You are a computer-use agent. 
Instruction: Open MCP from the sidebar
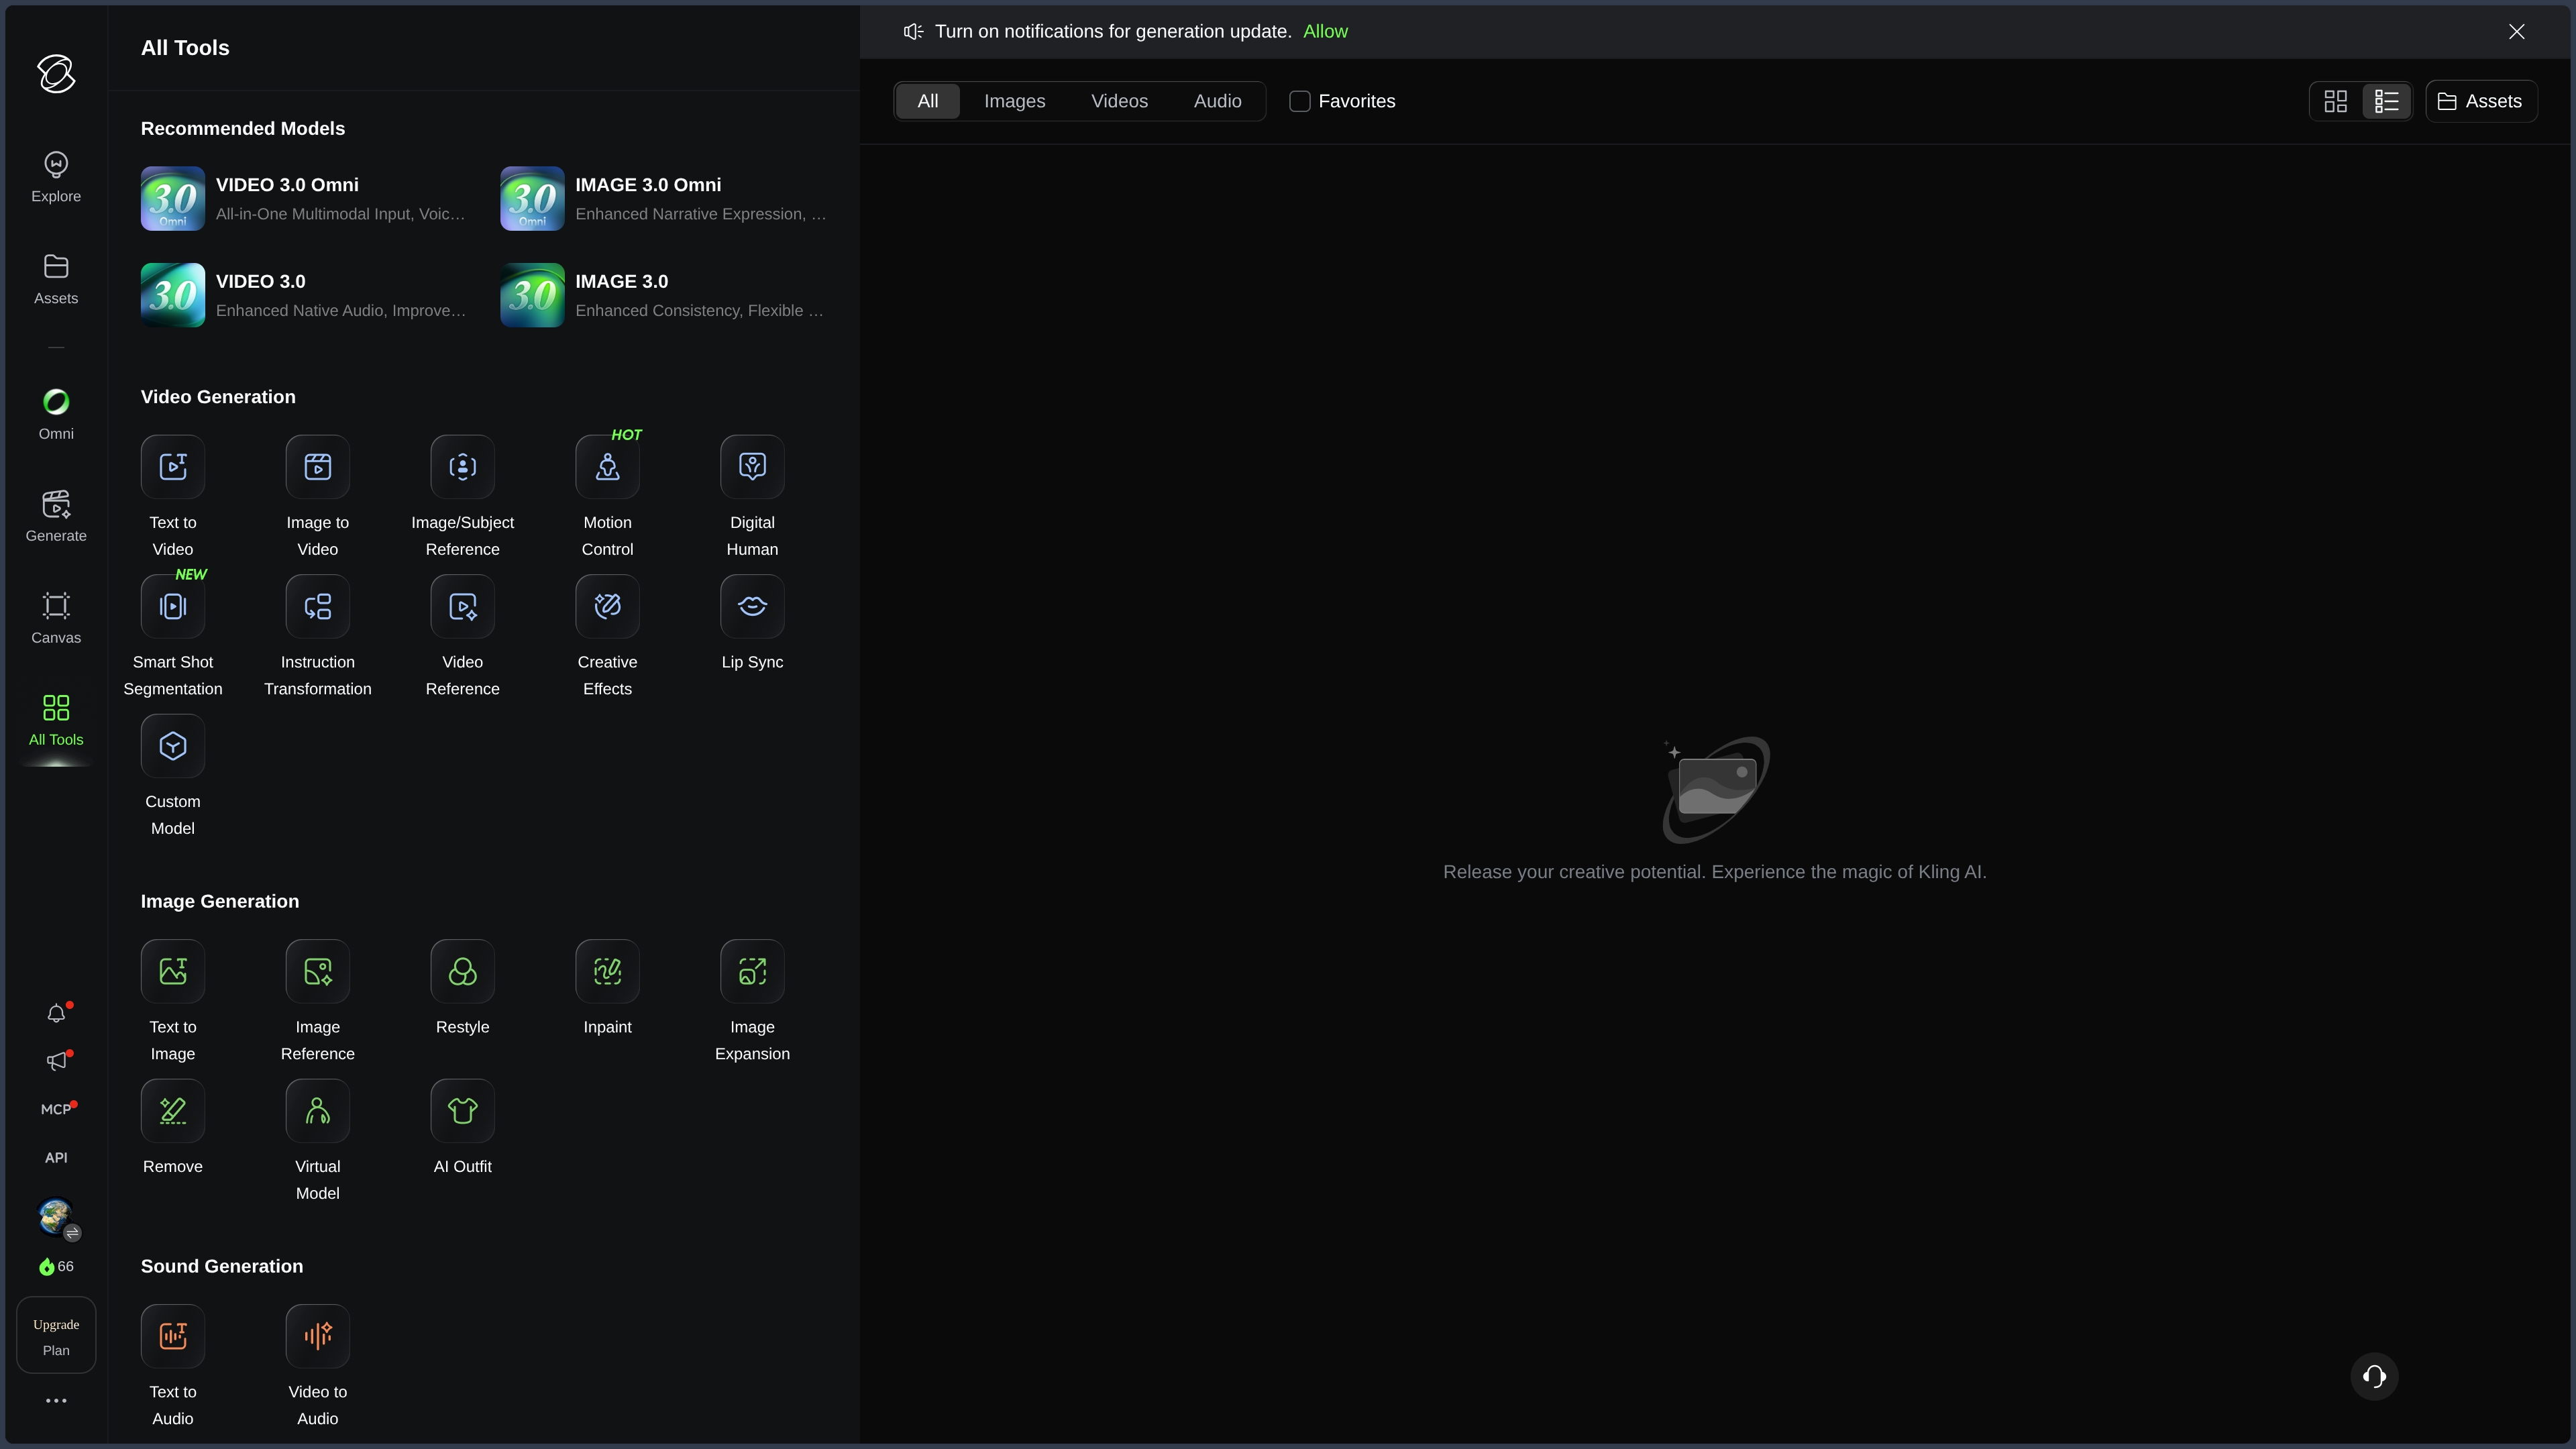pos(56,1110)
